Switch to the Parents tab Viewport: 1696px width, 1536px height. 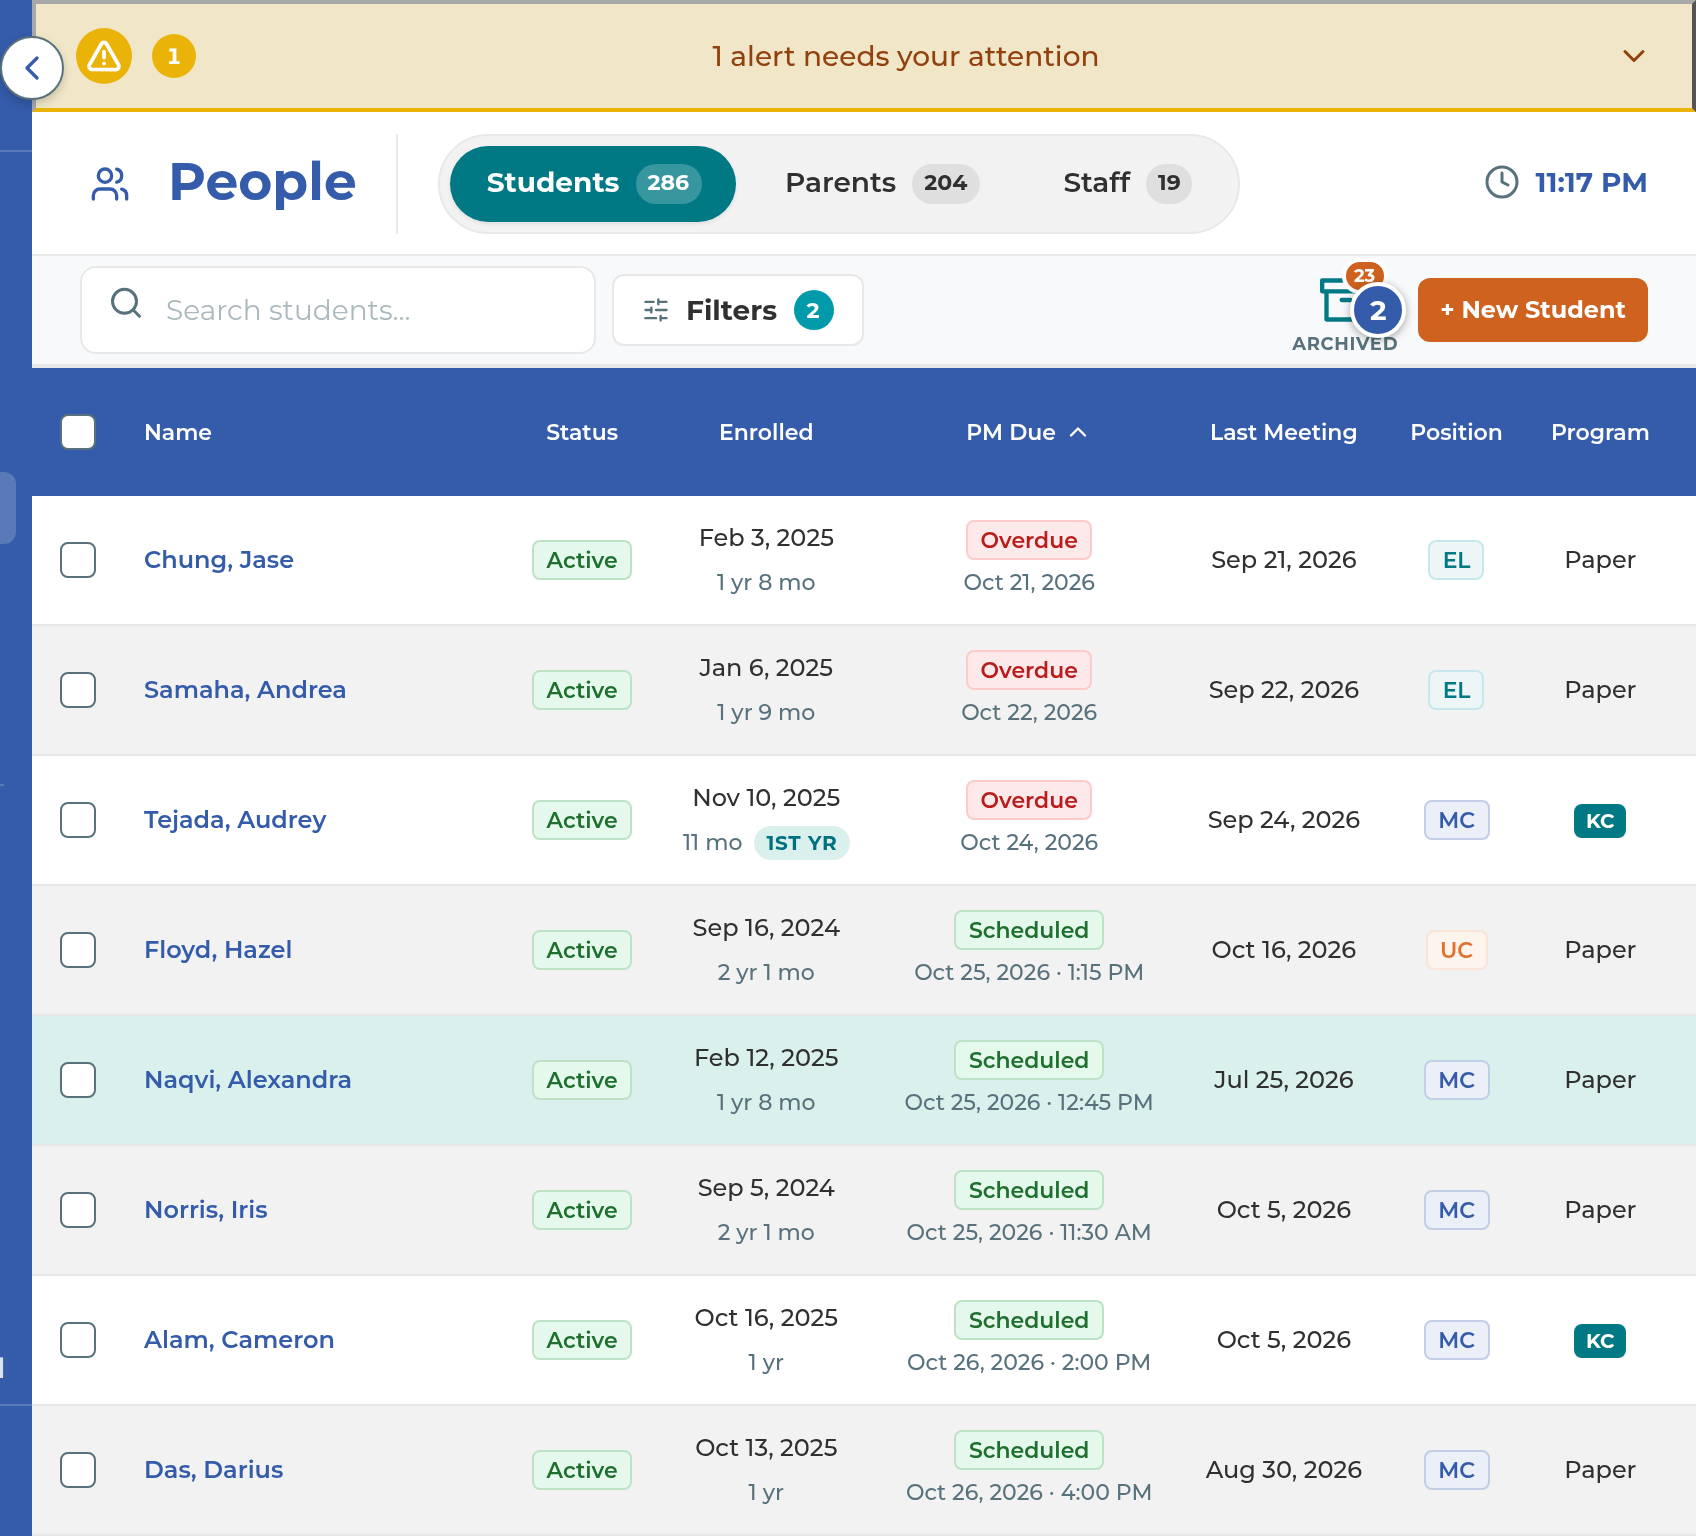(882, 183)
